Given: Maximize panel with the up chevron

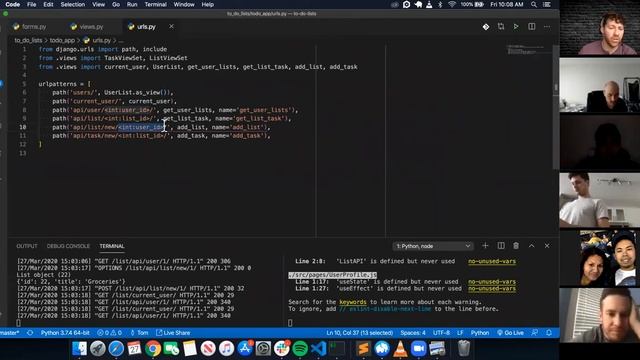Looking at the screenshot, I should pos(531,246).
